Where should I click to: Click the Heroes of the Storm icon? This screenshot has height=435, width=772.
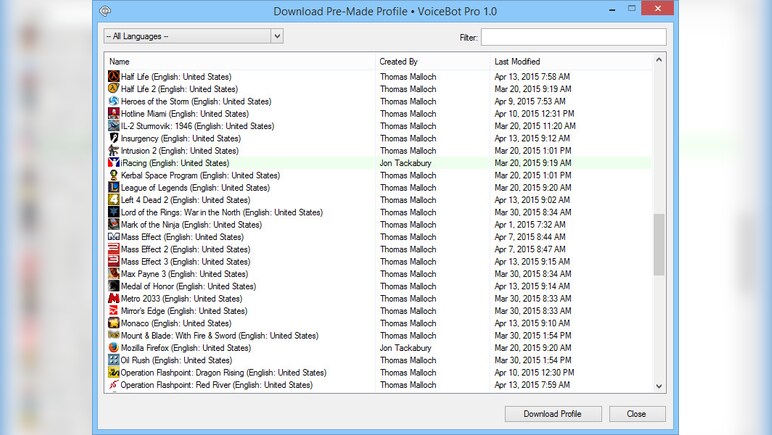pyautogui.click(x=114, y=101)
